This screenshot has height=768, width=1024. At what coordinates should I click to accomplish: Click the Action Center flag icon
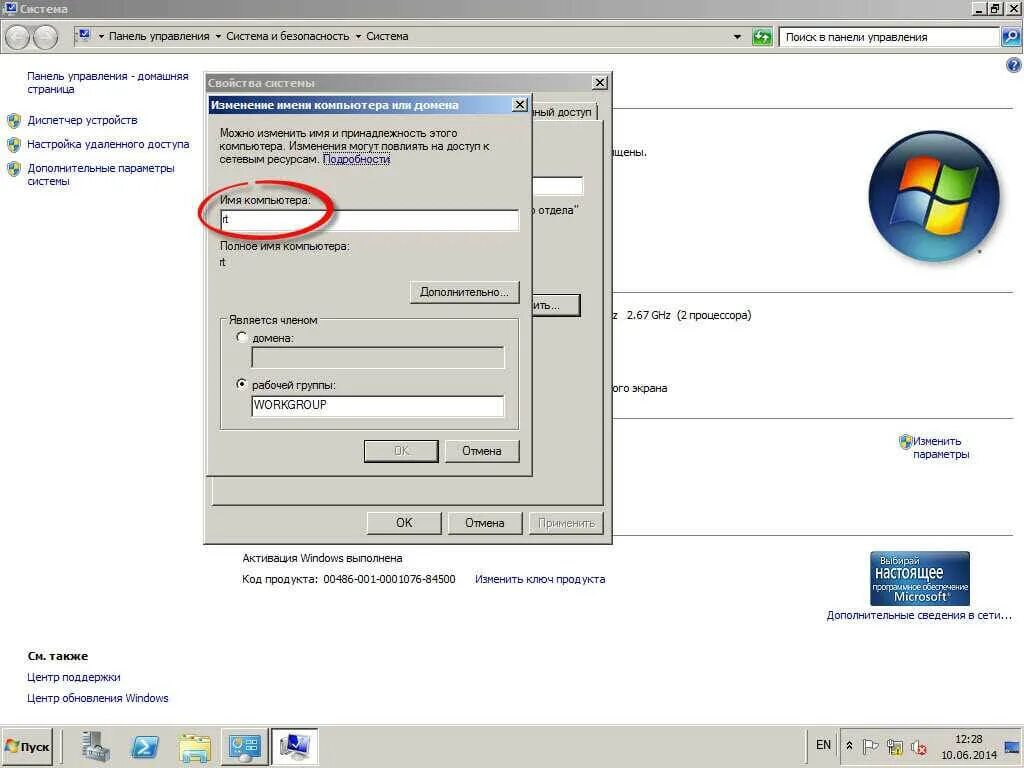click(x=870, y=746)
